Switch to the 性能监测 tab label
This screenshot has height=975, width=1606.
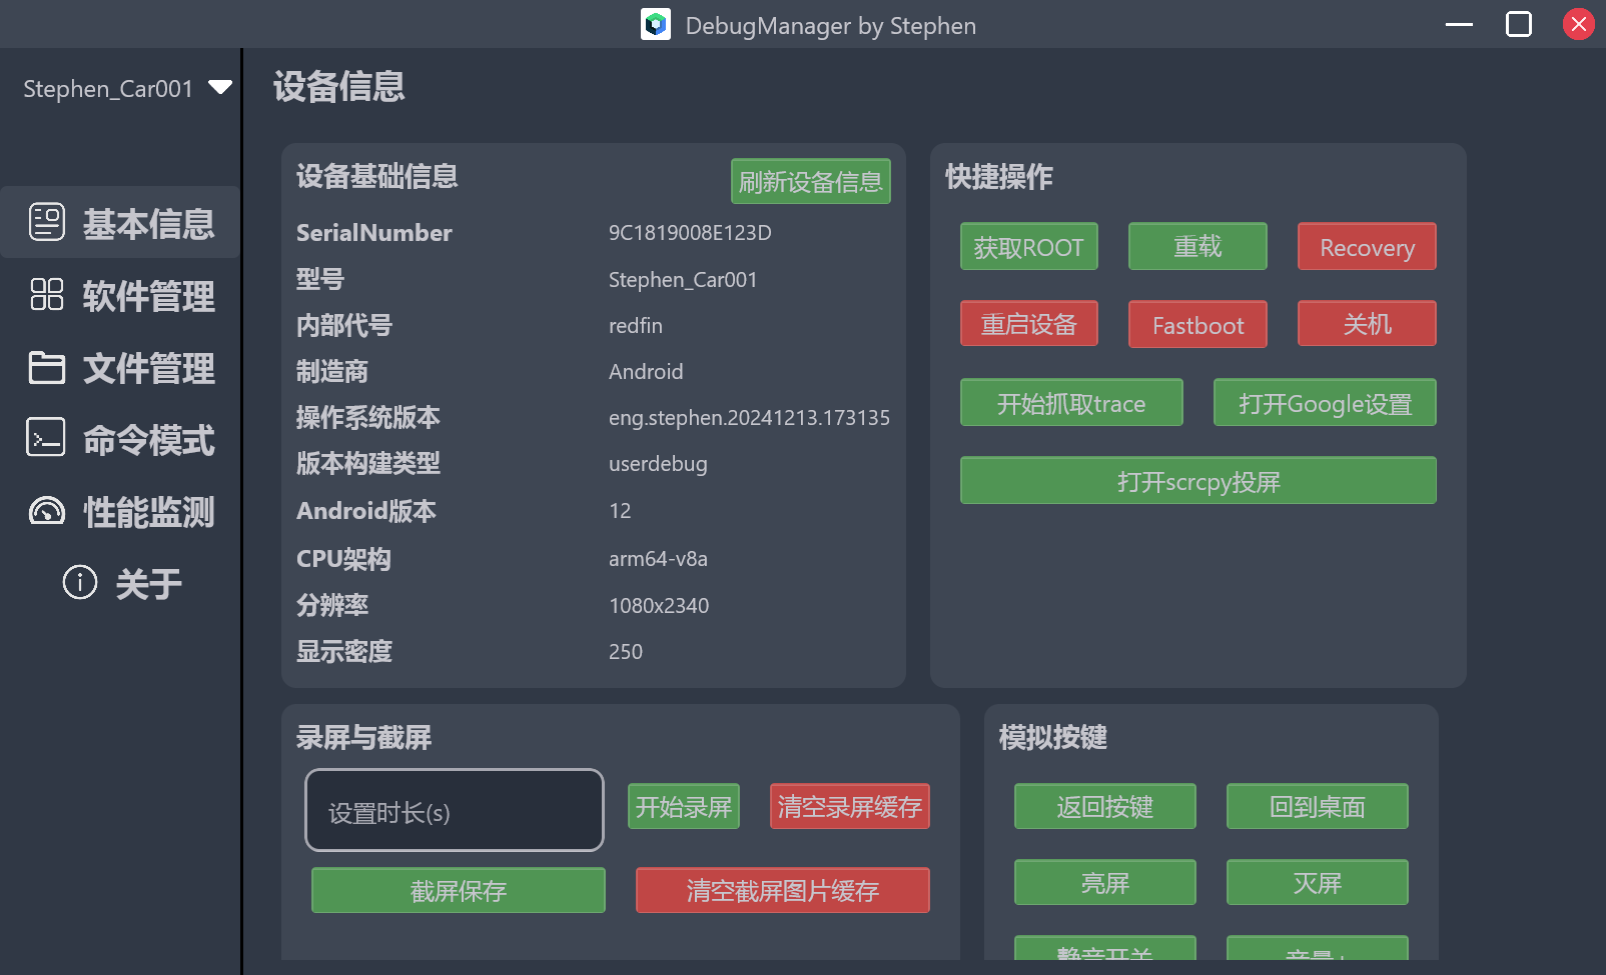148,513
